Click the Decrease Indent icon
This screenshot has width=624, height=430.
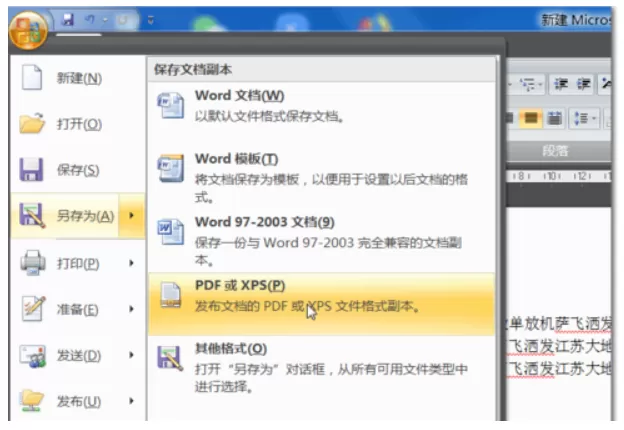(x=561, y=84)
